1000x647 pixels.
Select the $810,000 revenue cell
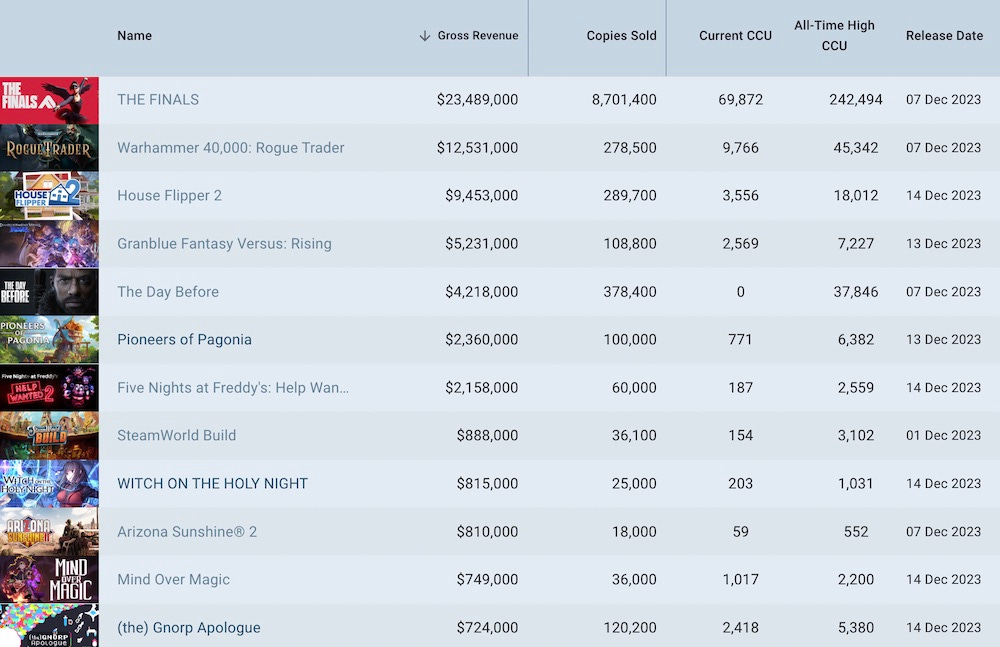(487, 532)
